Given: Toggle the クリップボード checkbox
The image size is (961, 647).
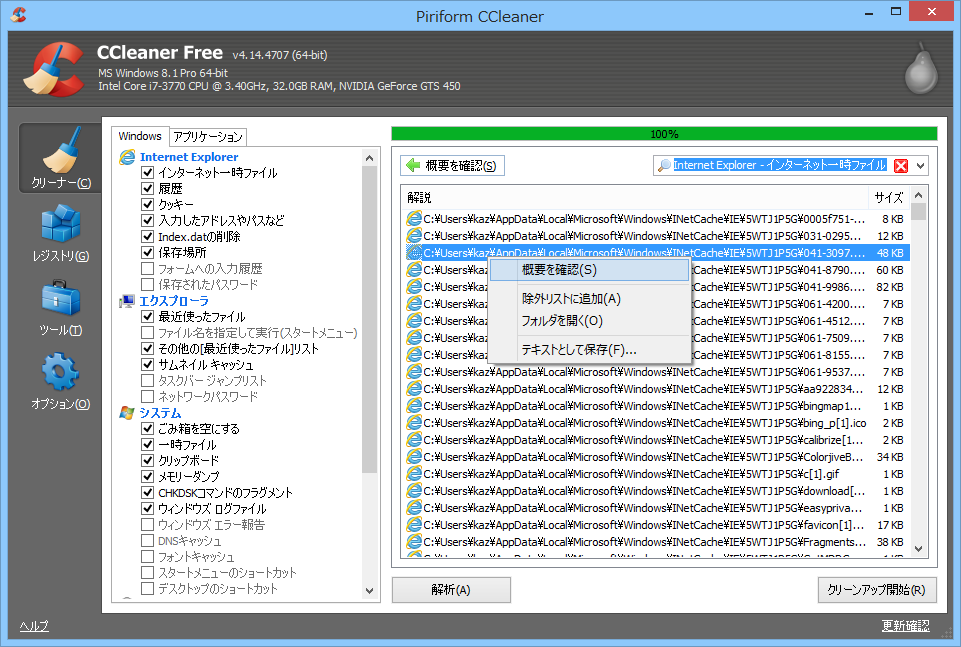Looking at the screenshot, I should coord(147,460).
